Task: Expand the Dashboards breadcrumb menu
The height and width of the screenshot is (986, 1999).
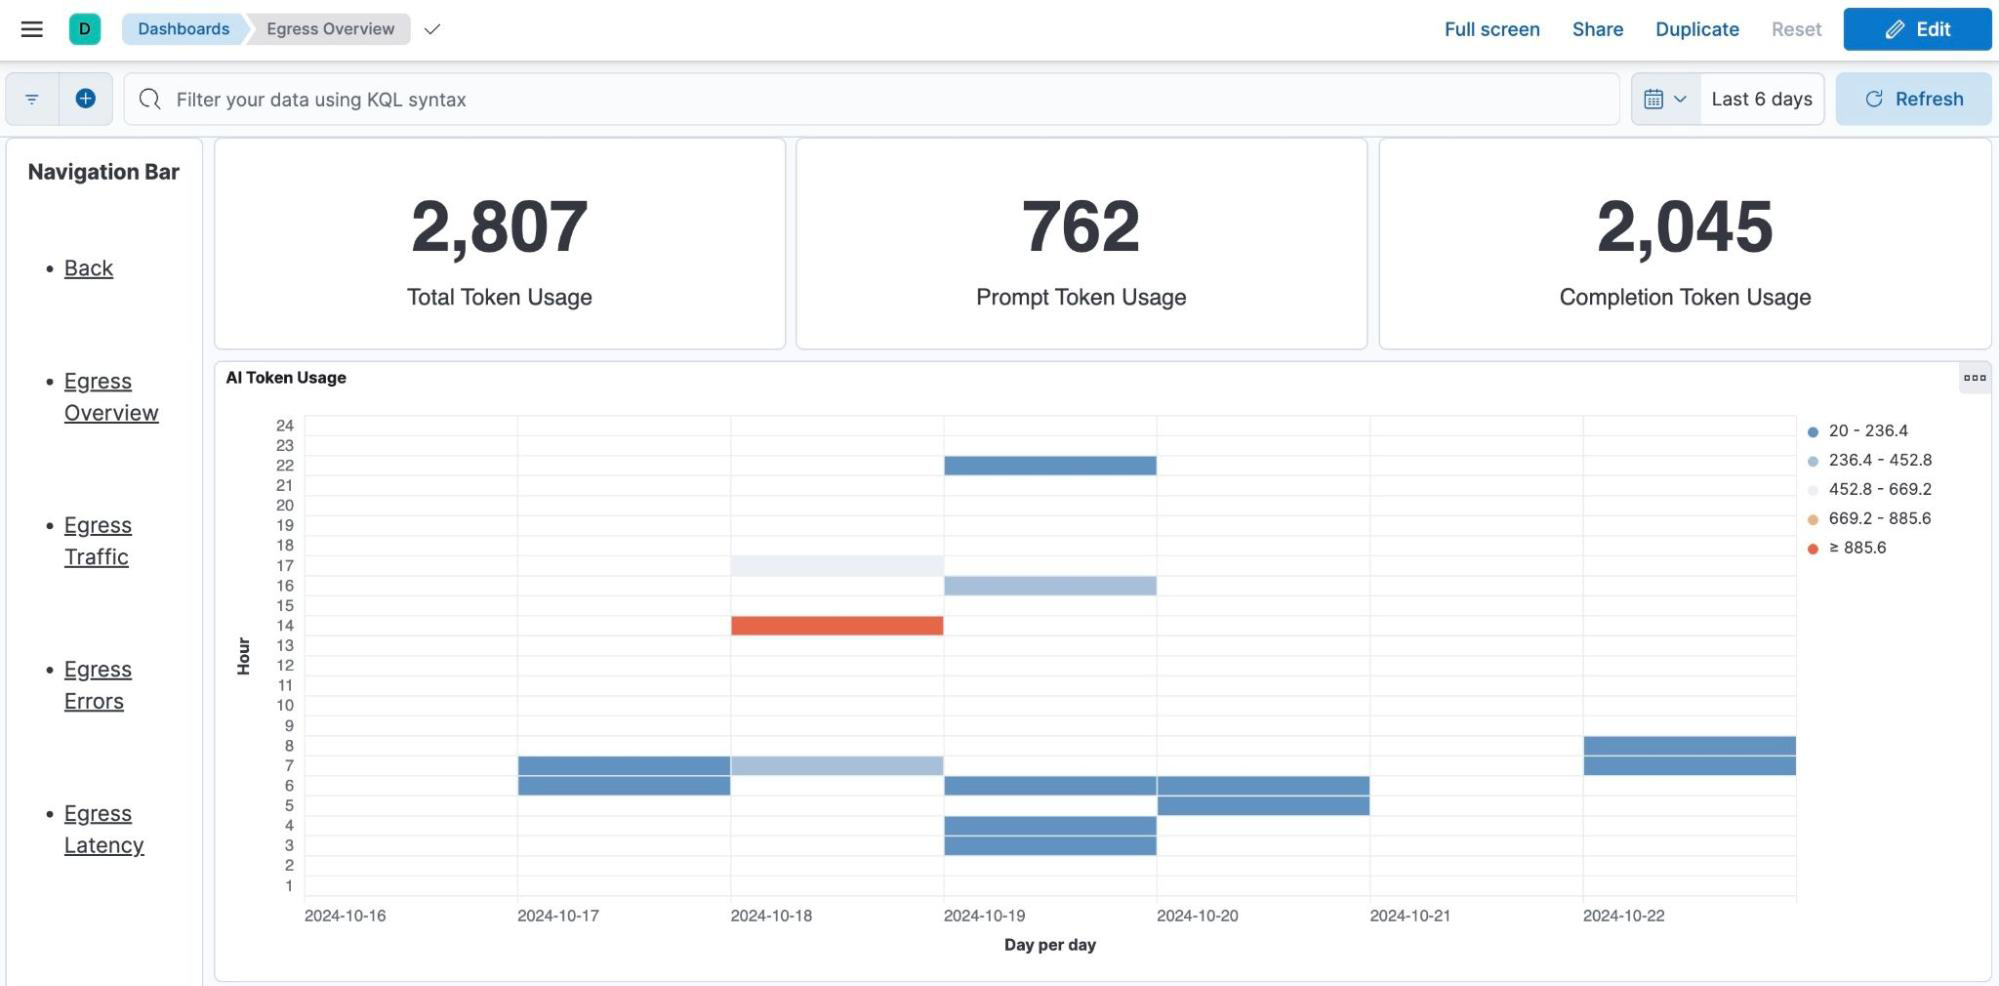Action: tap(183, 29)
